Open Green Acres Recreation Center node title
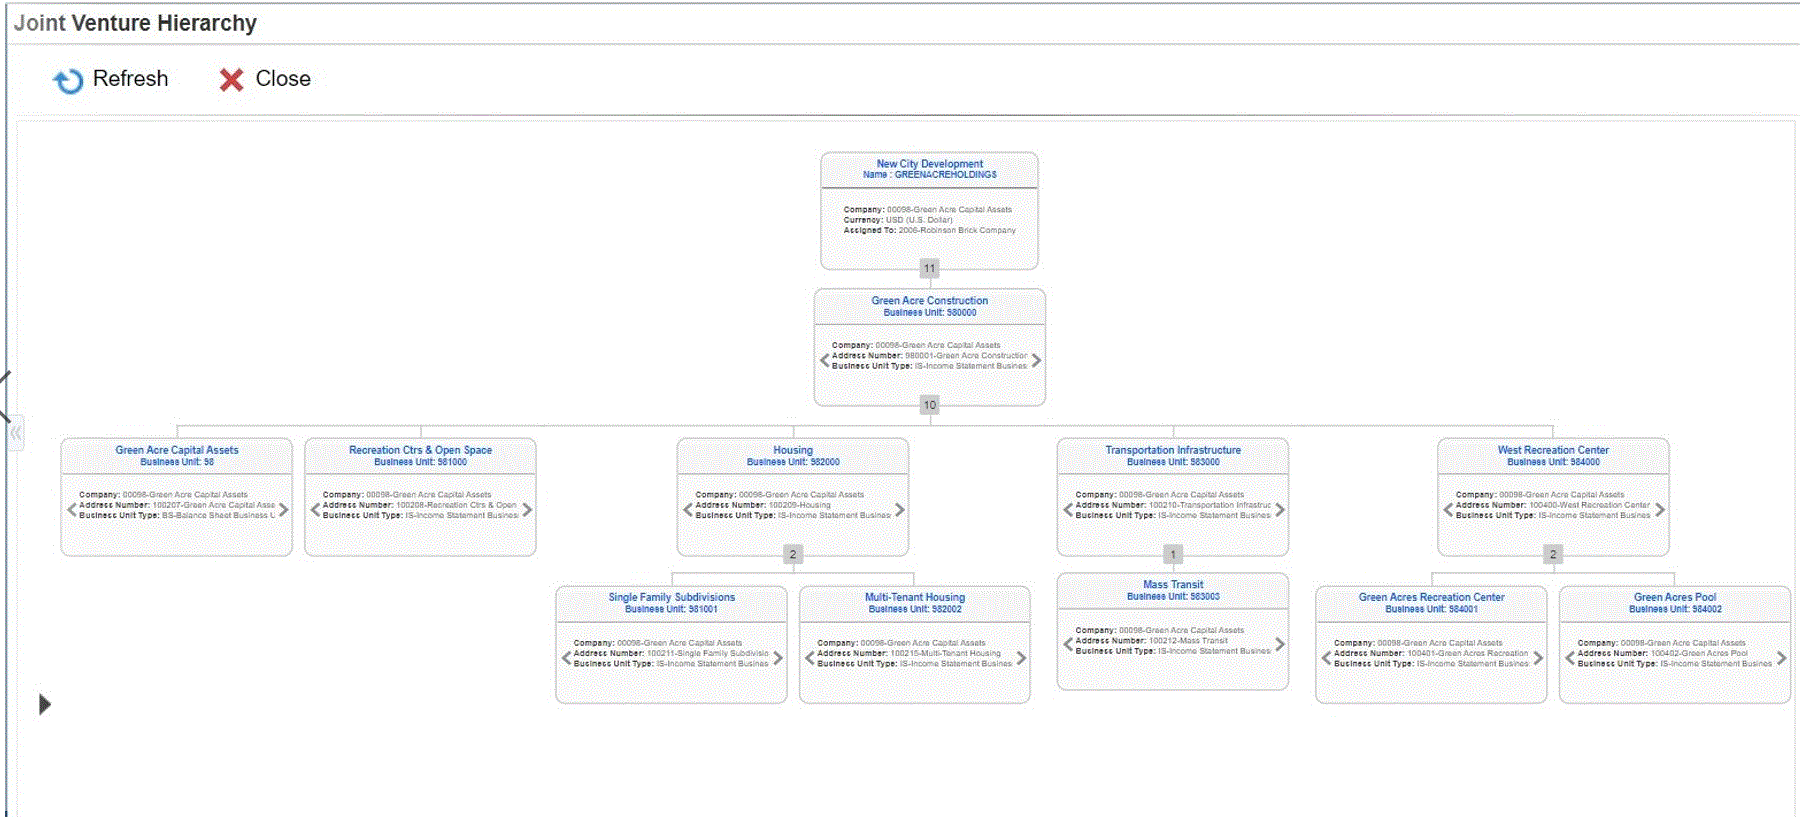This screenshot has height=832, width=1800. coord(1431,597)
